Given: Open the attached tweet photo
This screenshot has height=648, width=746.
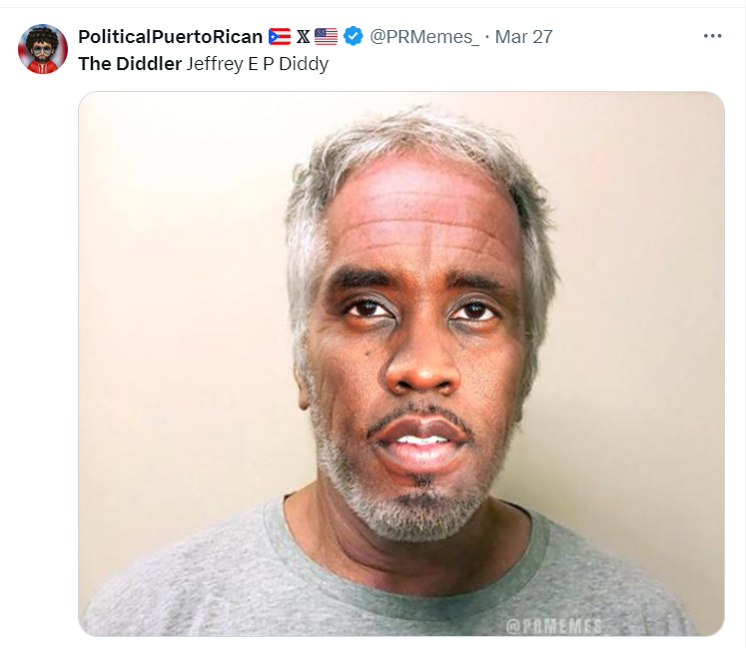Looking at the screenshot, I should (x=401, y=363).
